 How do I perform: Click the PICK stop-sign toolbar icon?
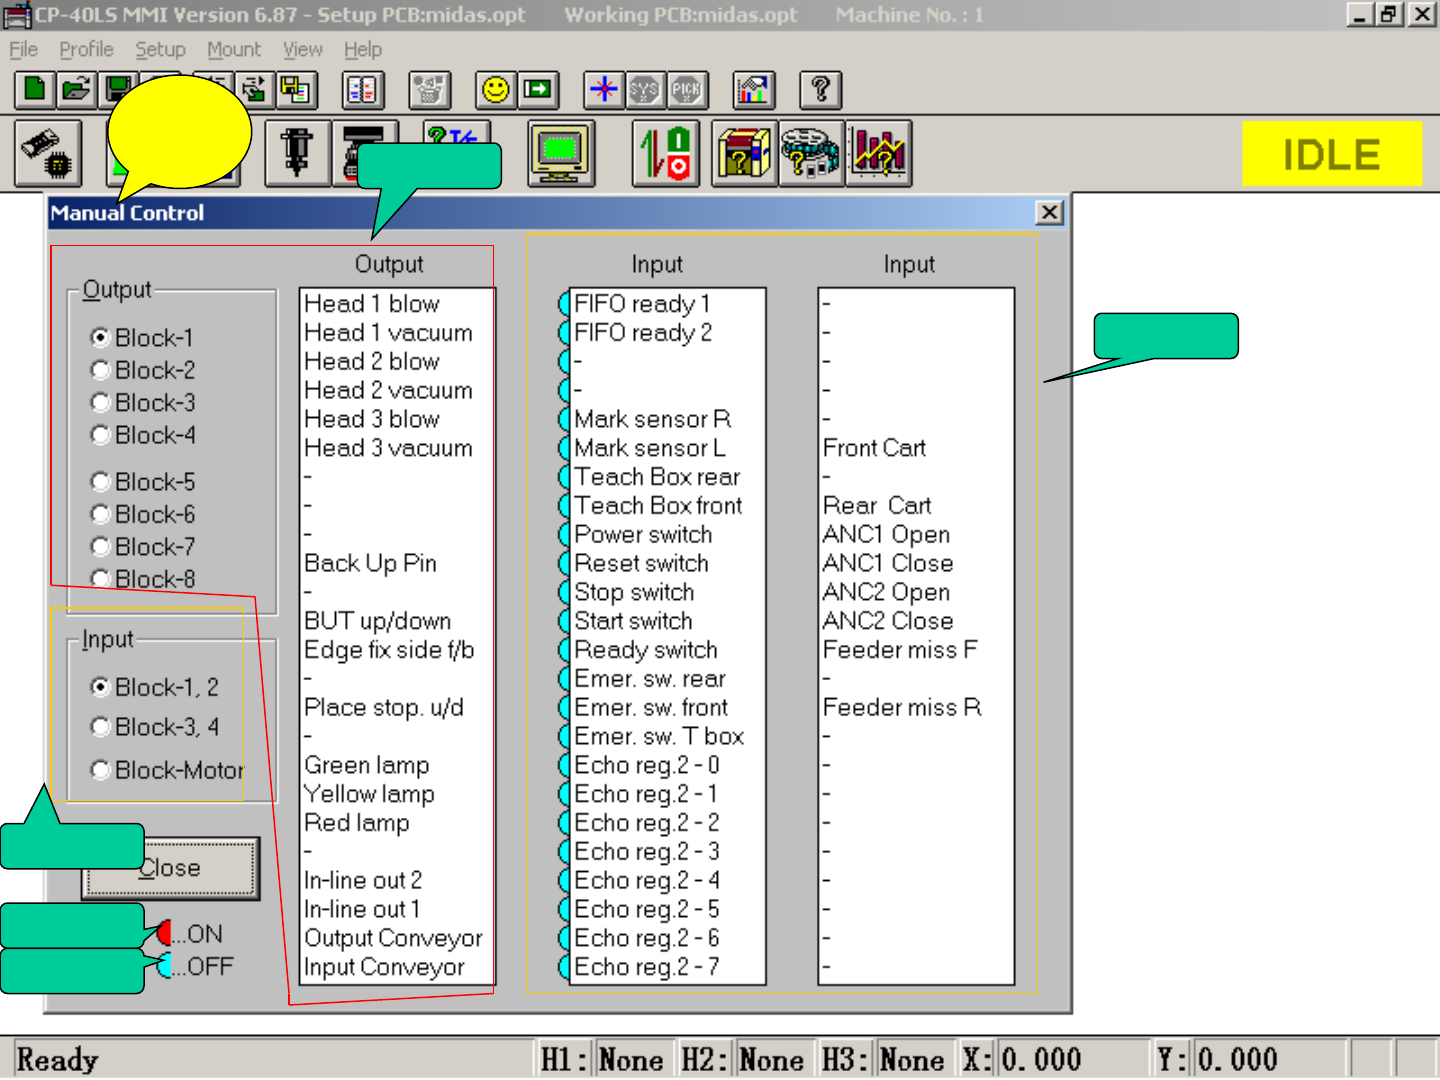tap(687, 90)
